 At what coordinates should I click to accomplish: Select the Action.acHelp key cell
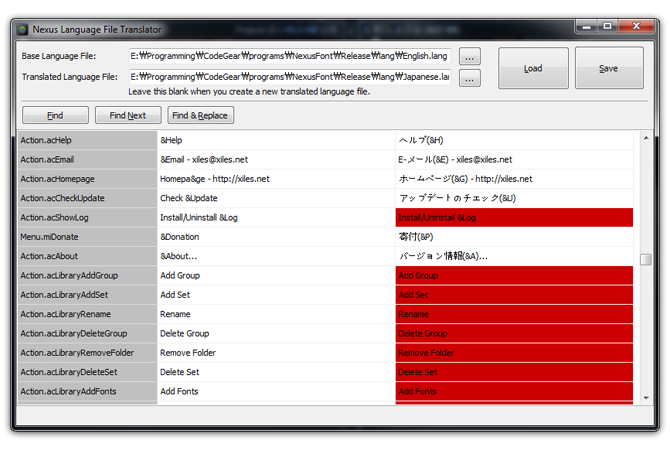87,140
